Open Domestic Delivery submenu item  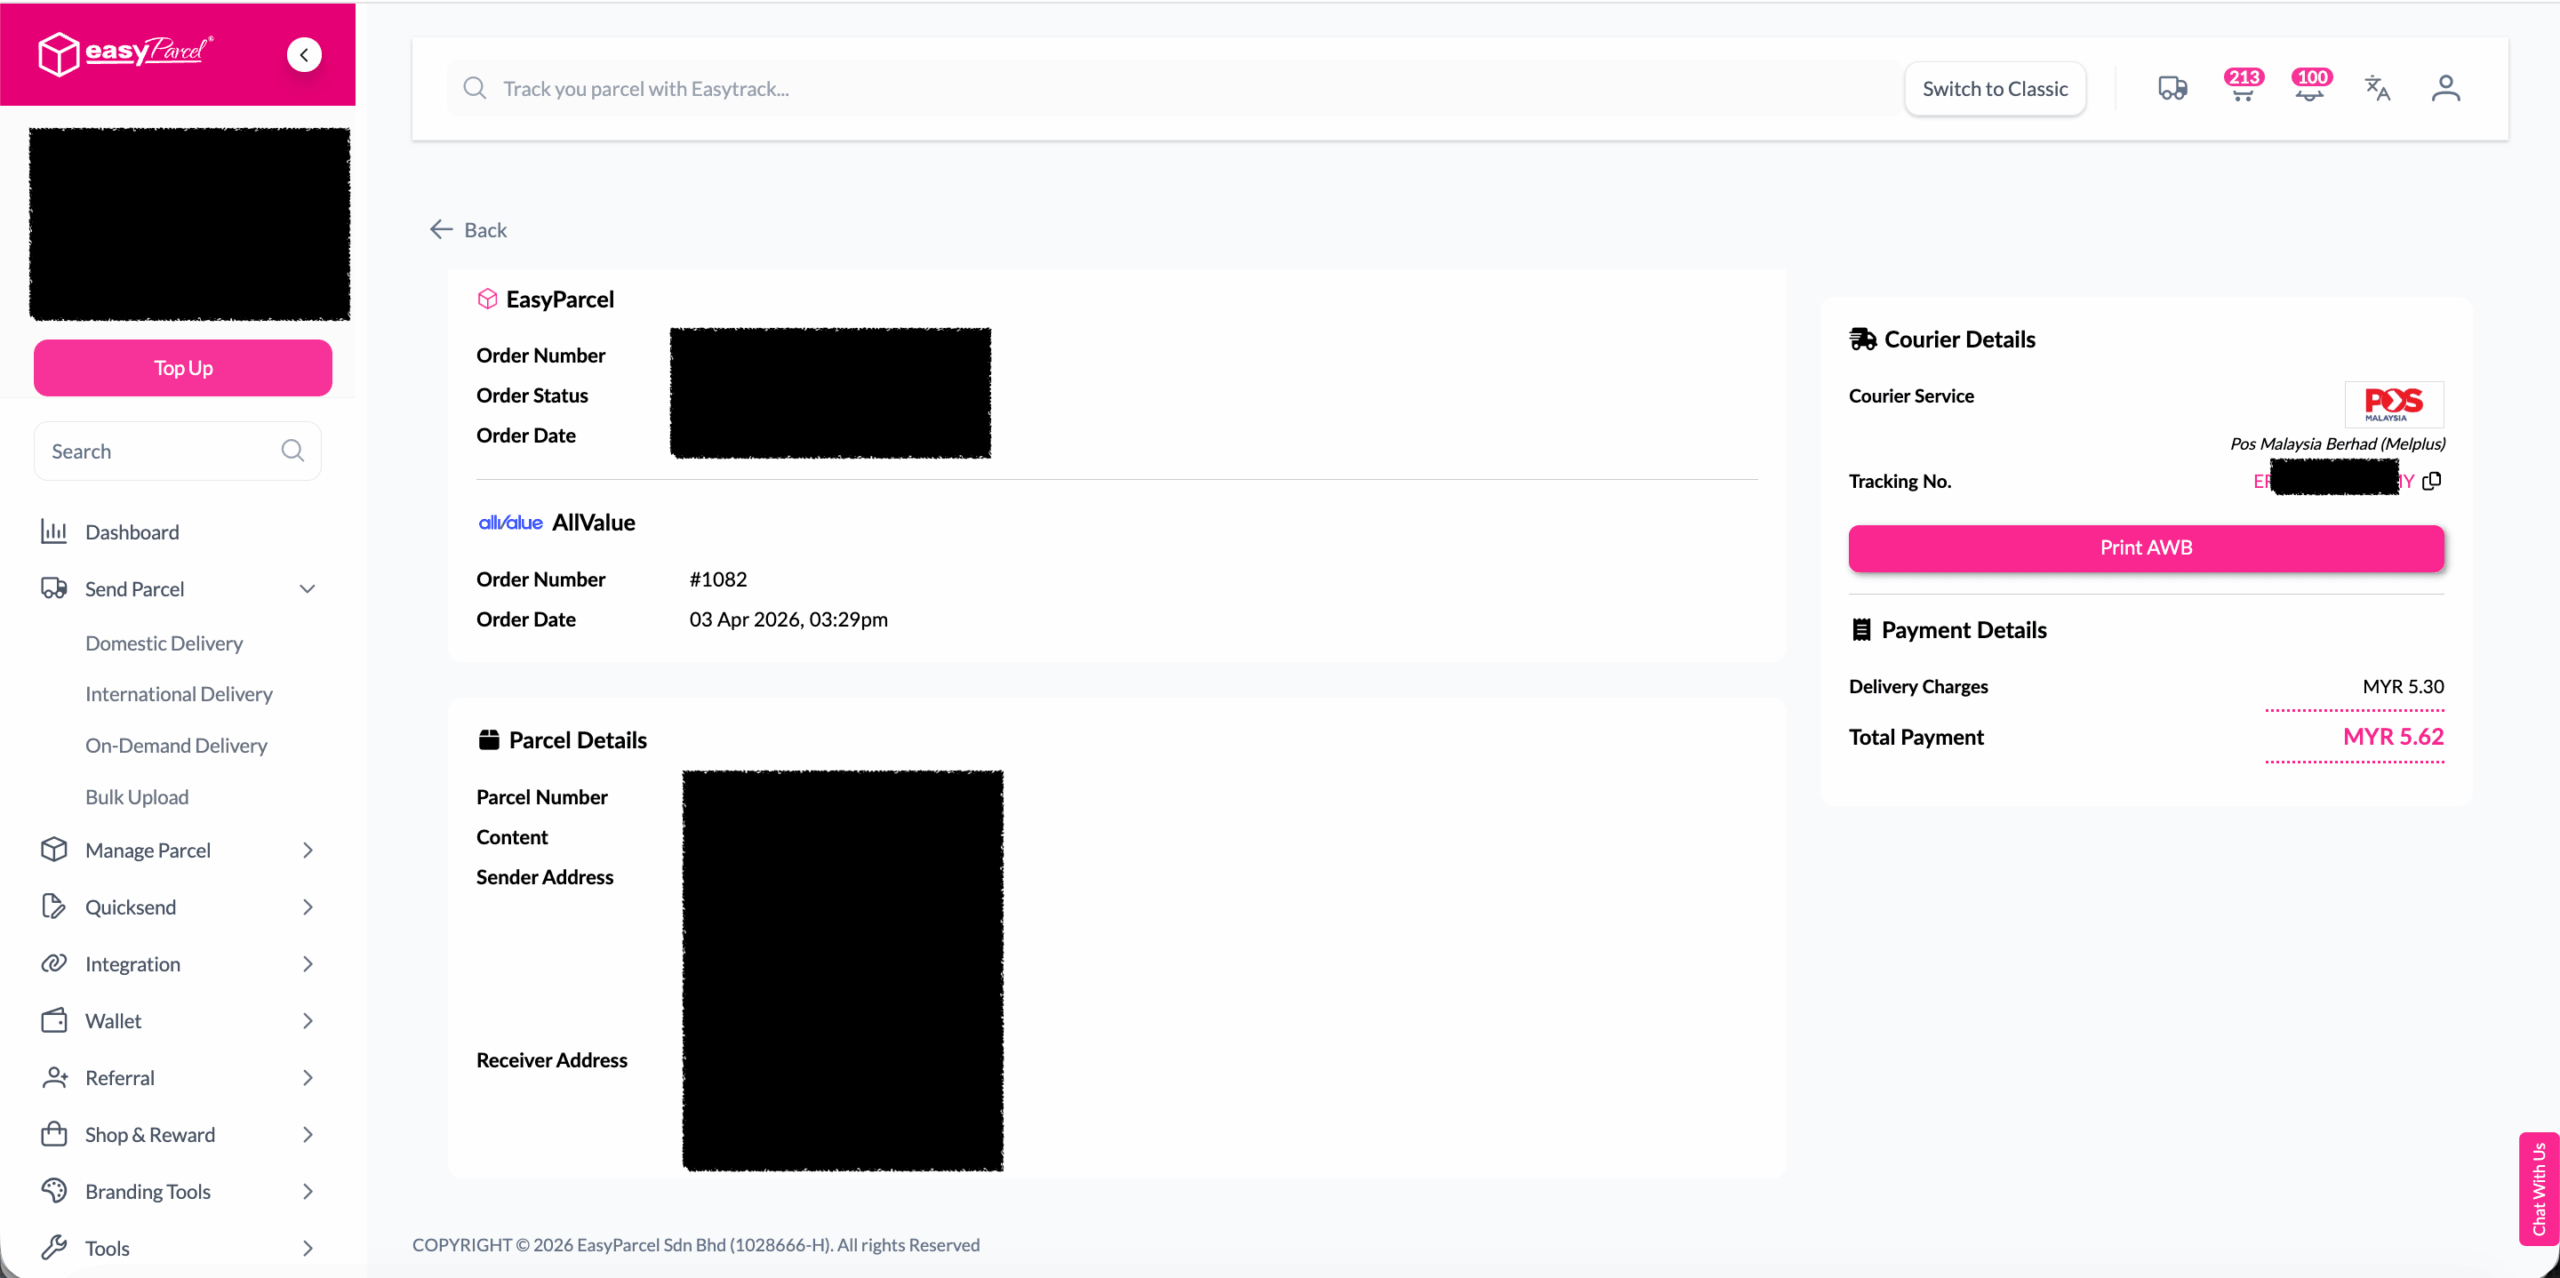pyautogui.click(x=164, y=643)
